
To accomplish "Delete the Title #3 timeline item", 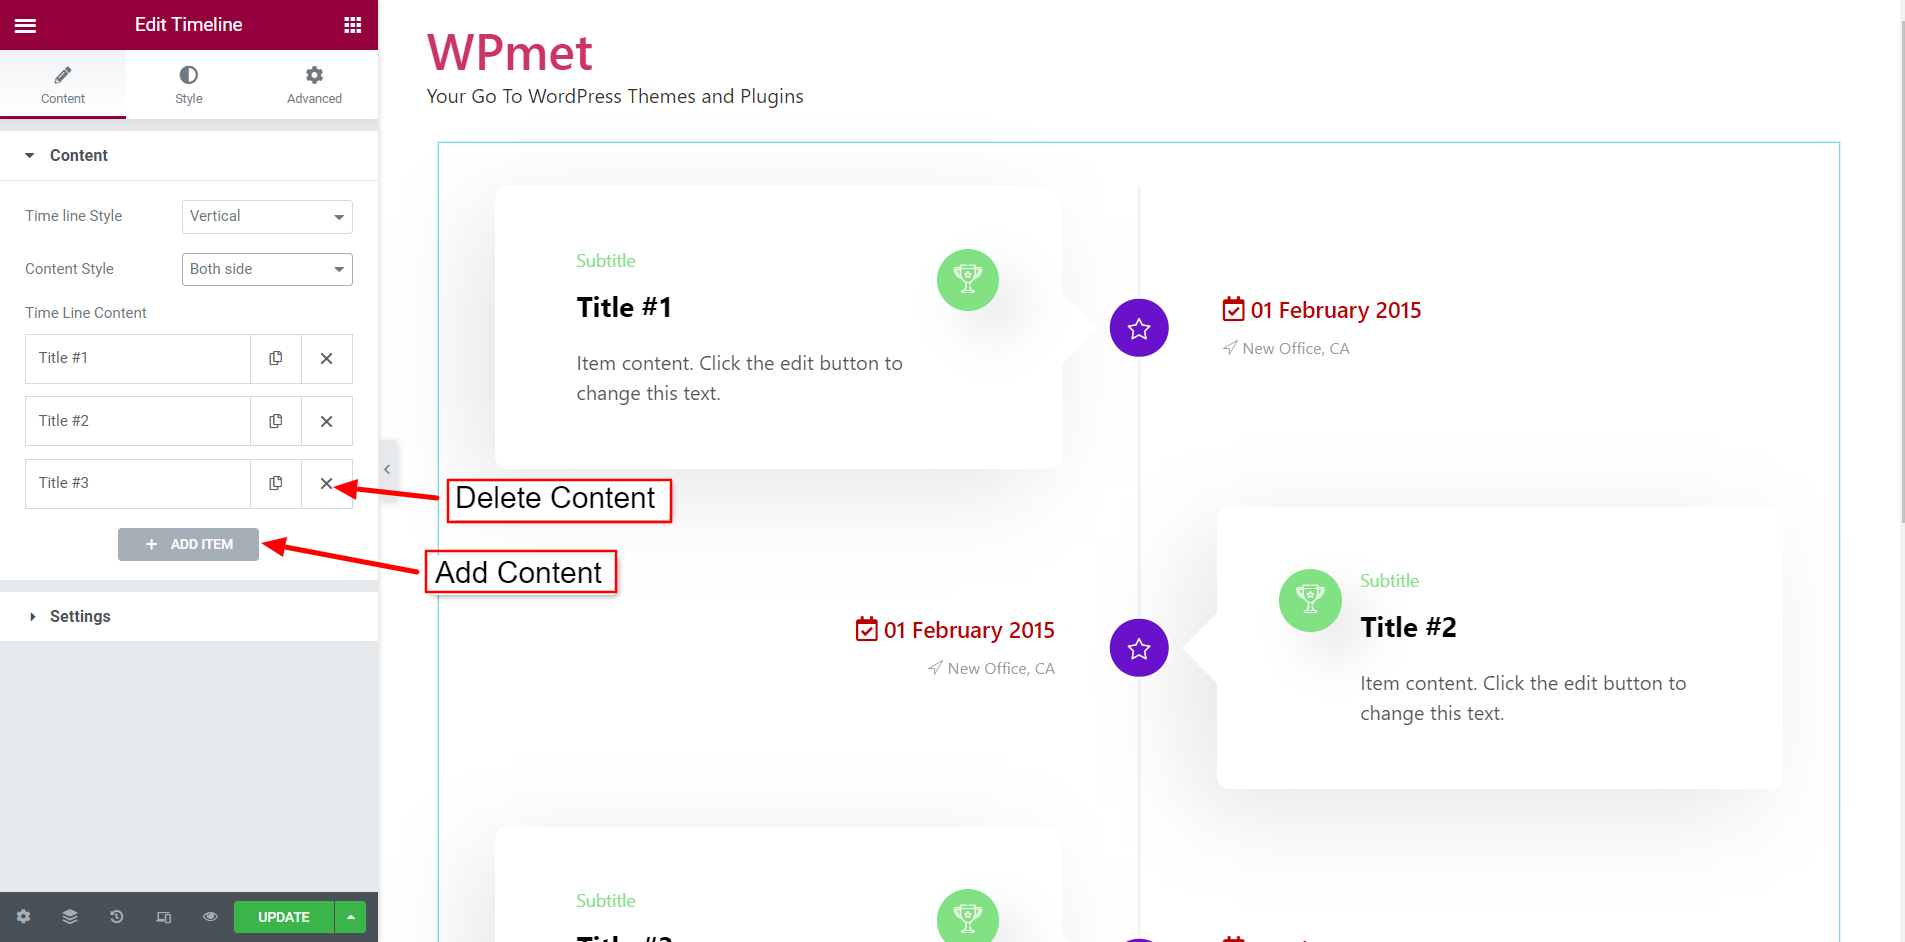I will 326,484.
